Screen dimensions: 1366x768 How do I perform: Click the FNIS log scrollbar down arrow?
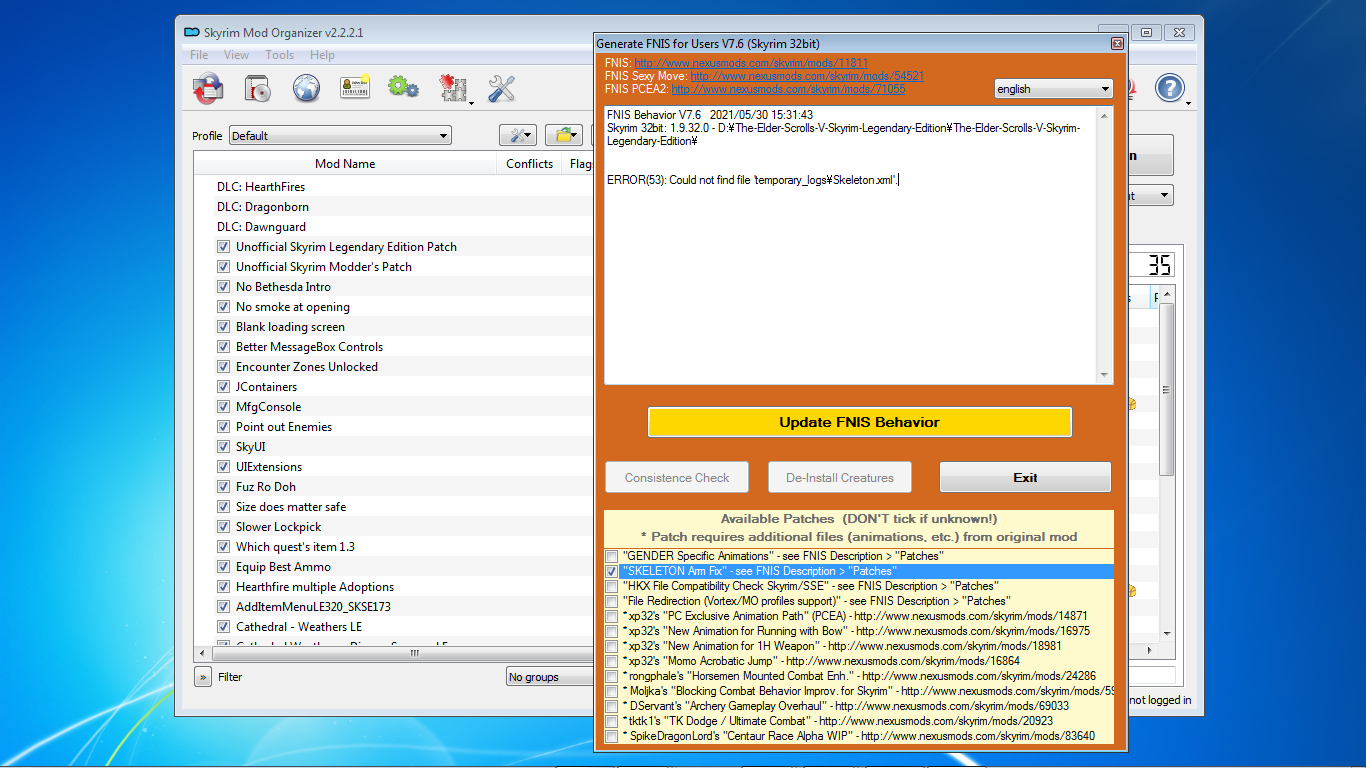1105,375
